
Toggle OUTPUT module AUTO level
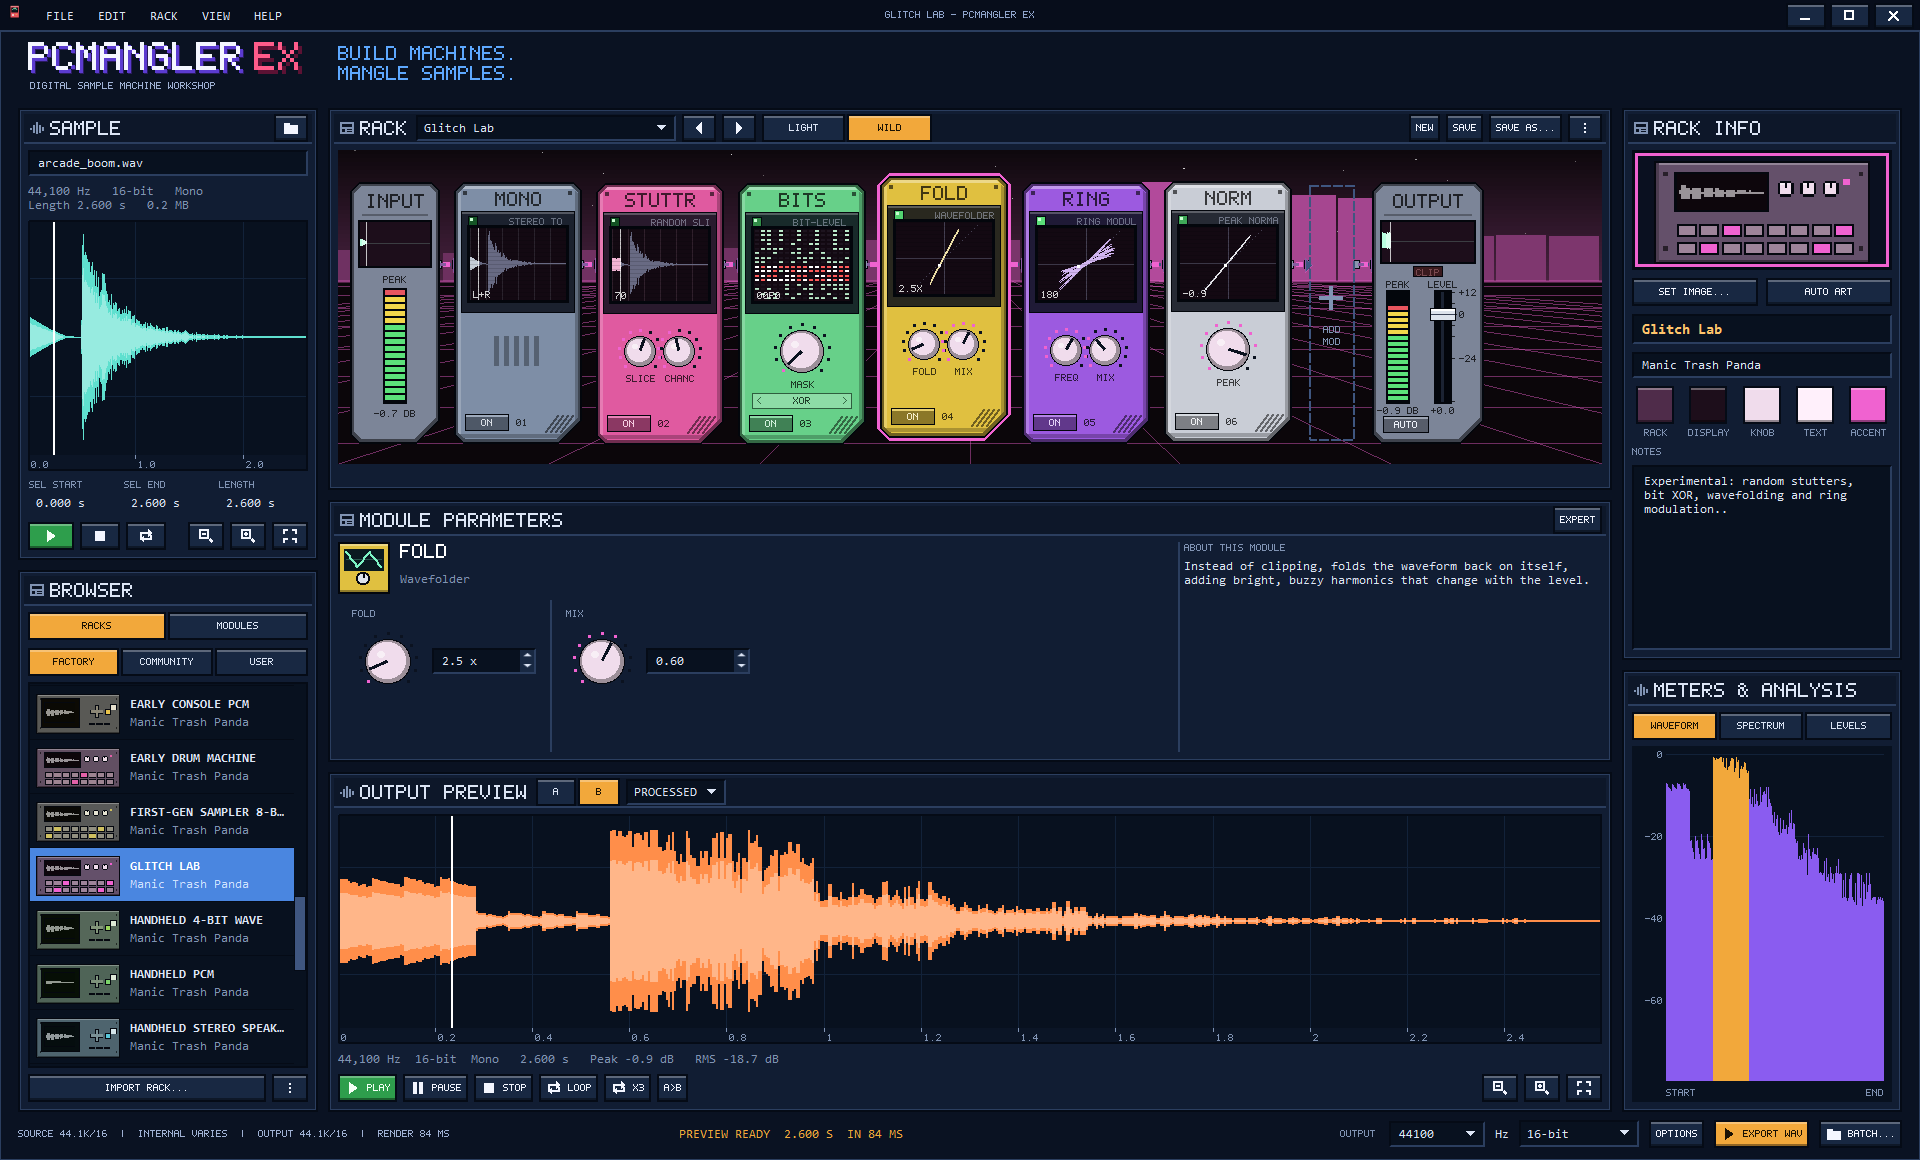click(x=1405, y=425)
